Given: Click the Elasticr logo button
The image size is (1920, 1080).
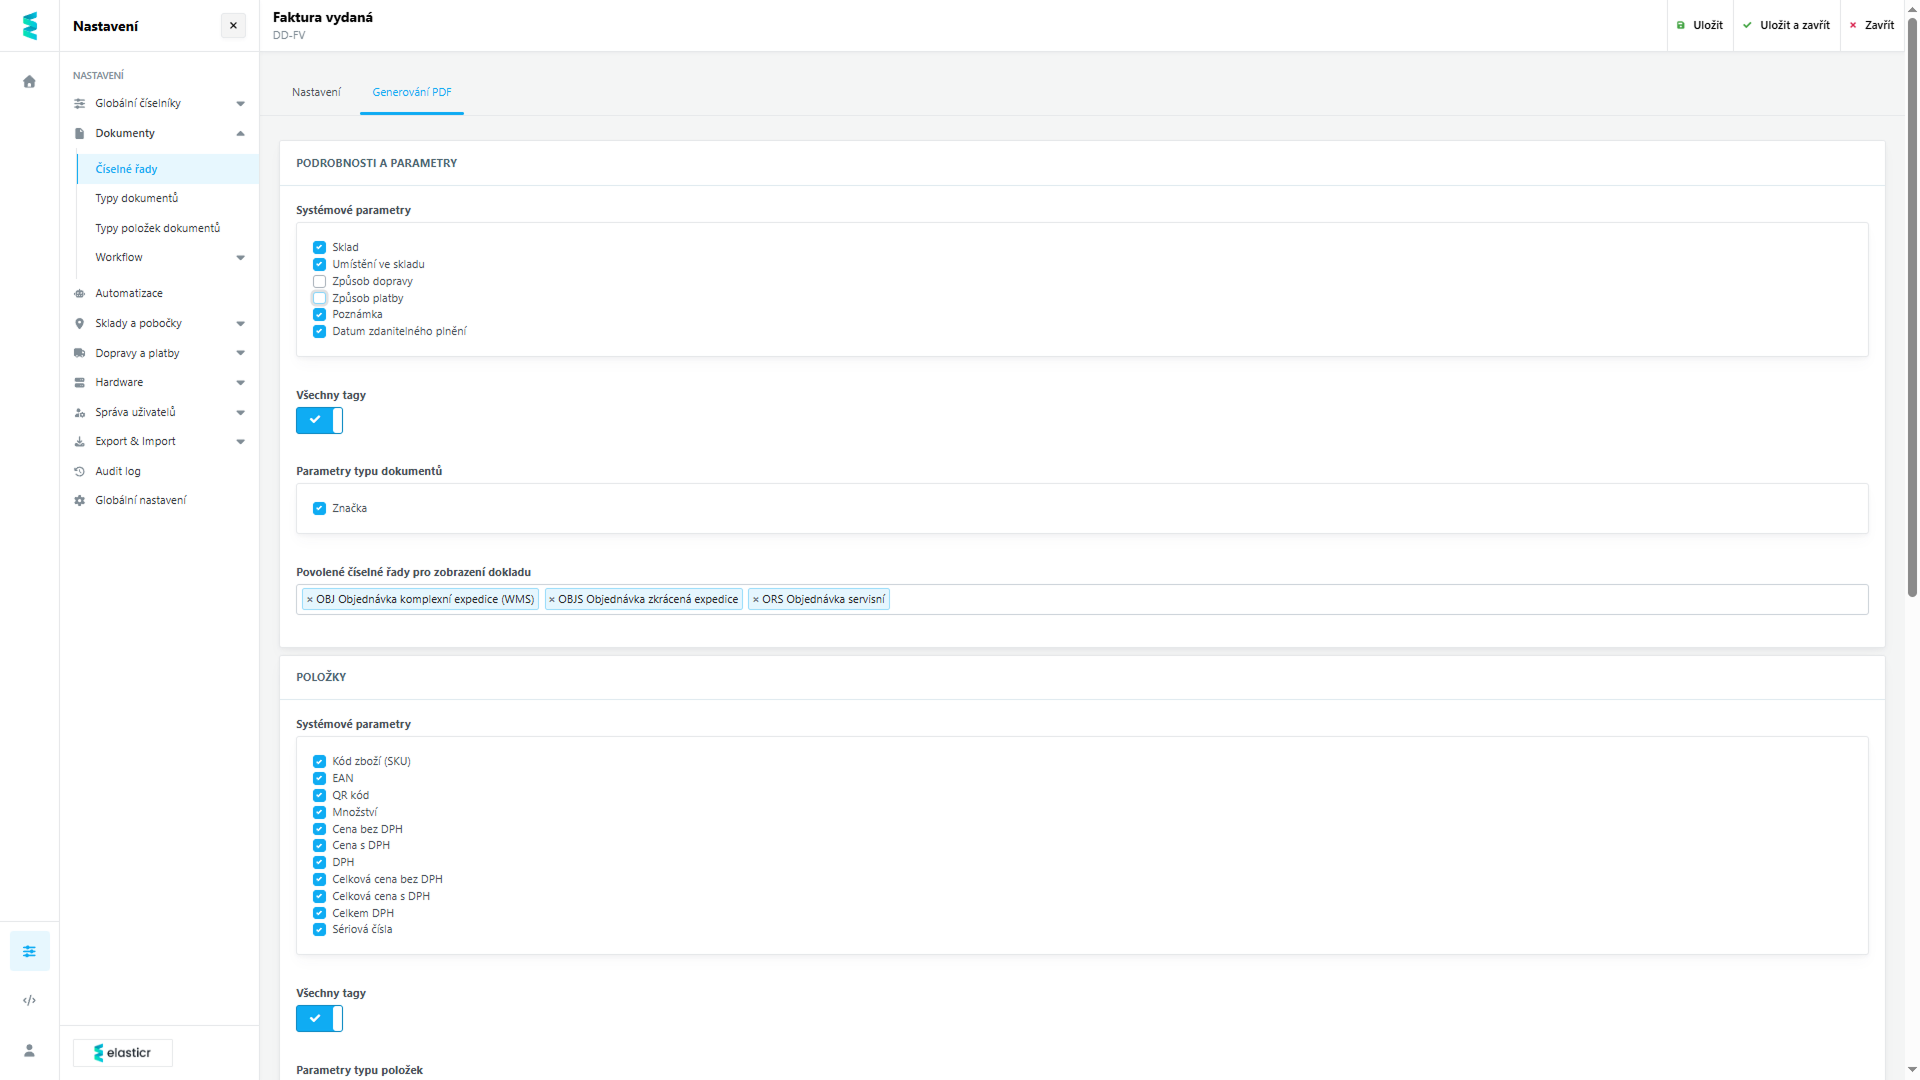Looking at the screenshot, I should point(122,1052).
